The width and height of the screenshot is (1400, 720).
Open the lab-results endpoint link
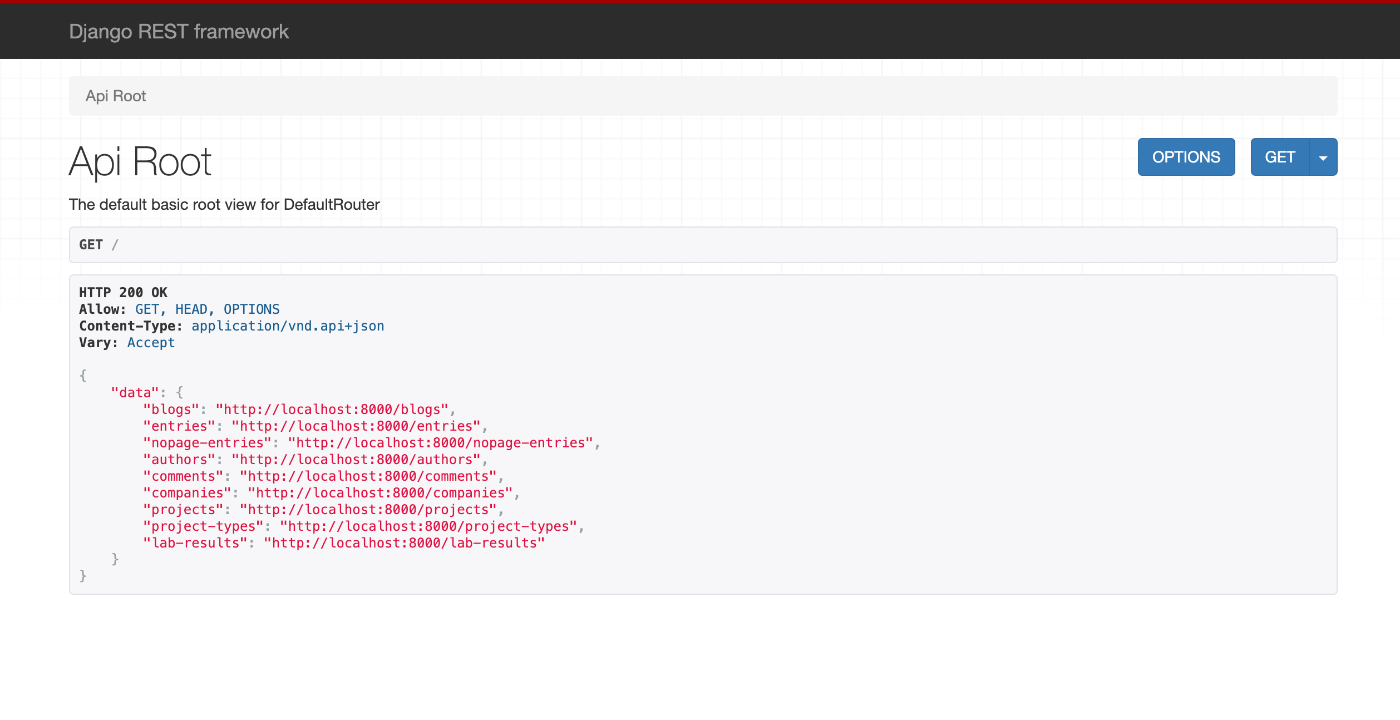coord(404,542)
